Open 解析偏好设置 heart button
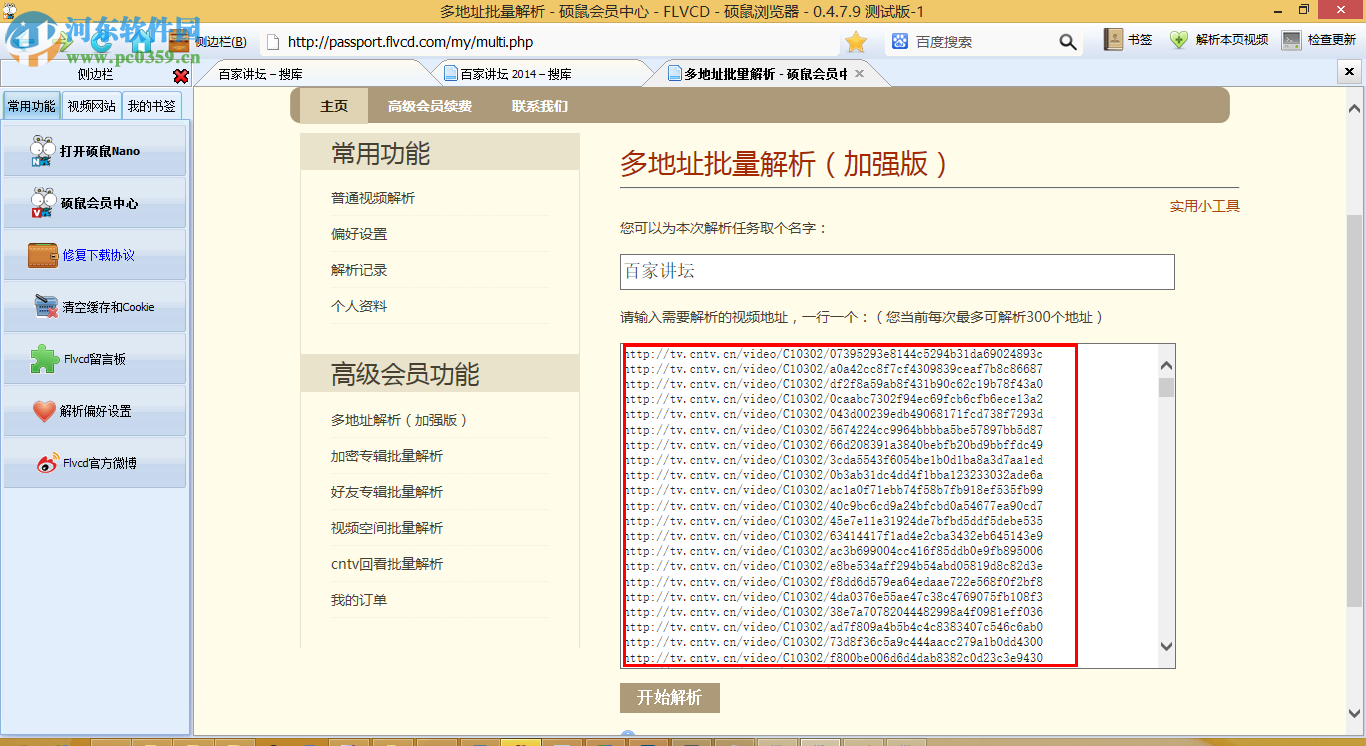1366x746 pixels. coord(95,411)
